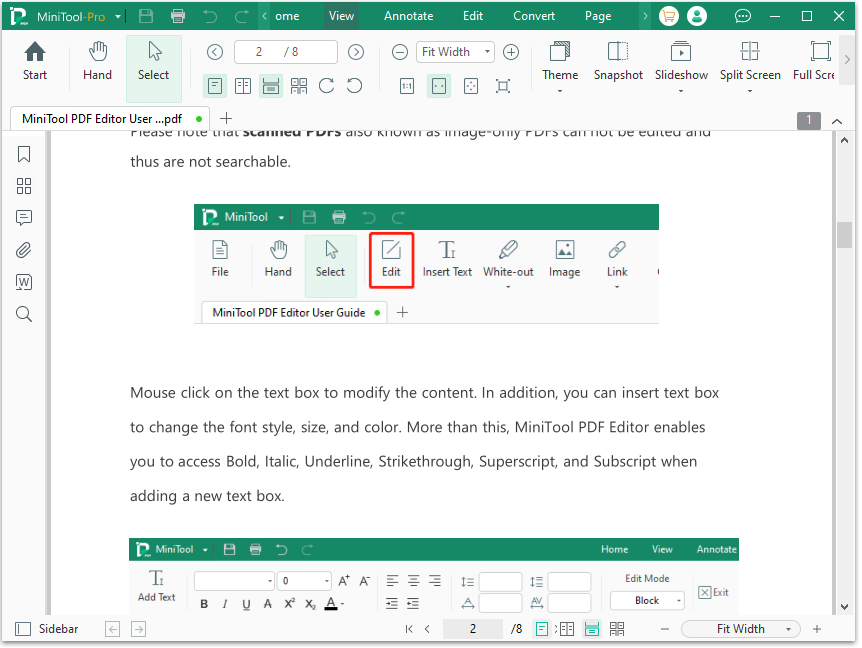
Task: Expand the Split Screen options
Action: 750,65
